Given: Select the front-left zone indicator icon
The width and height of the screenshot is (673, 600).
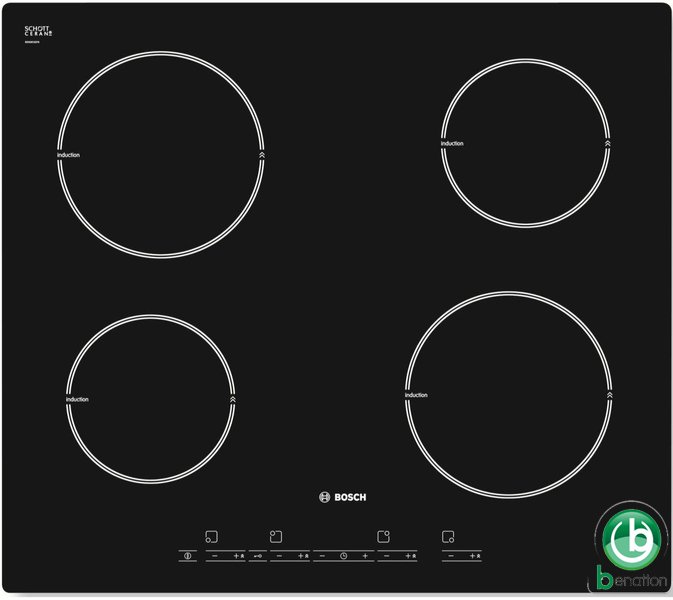Looking at the screenshot, I should (211, 536).
